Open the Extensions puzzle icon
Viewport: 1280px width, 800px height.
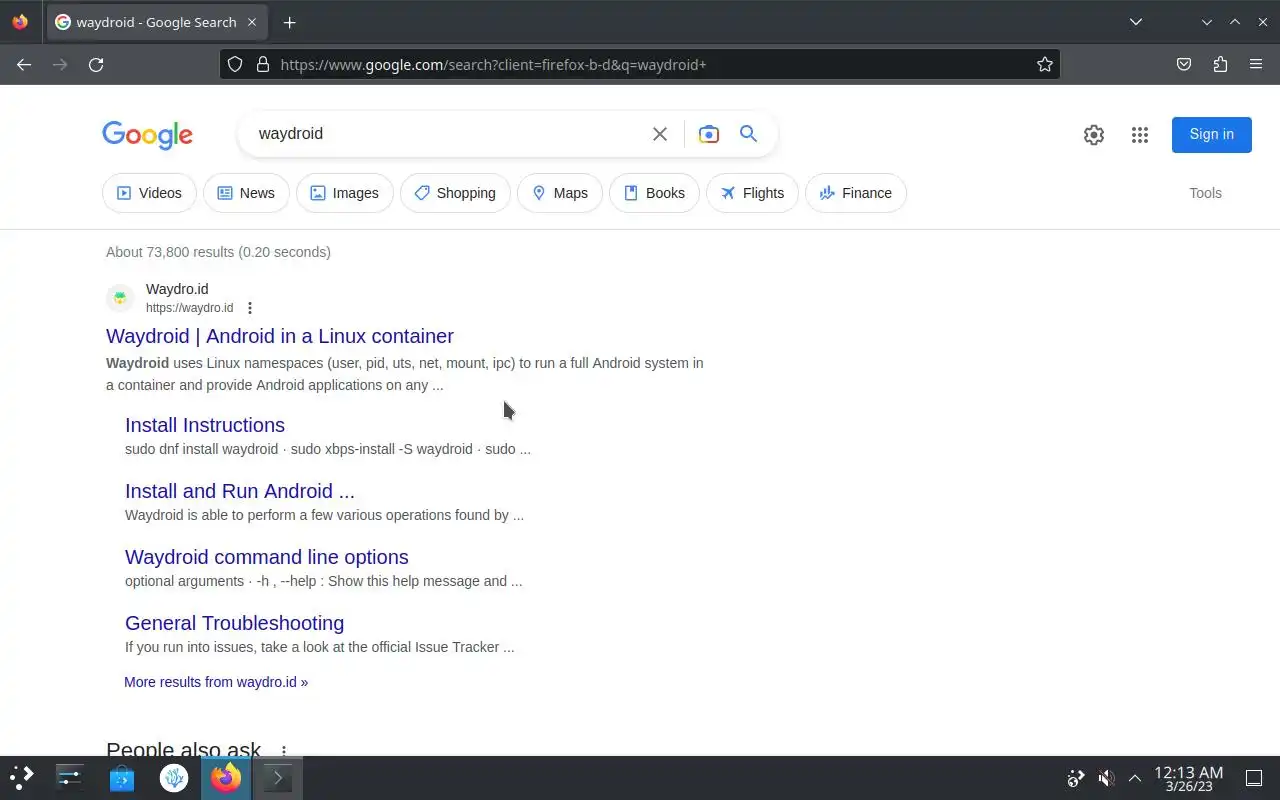click(1220, 64)
